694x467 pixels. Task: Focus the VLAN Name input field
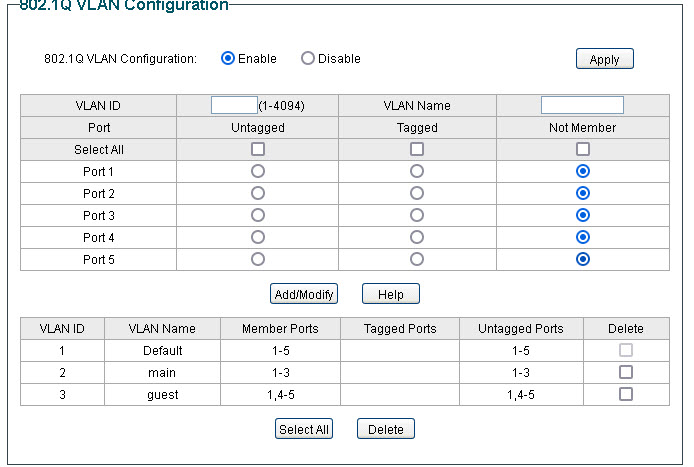click(582, 105)
